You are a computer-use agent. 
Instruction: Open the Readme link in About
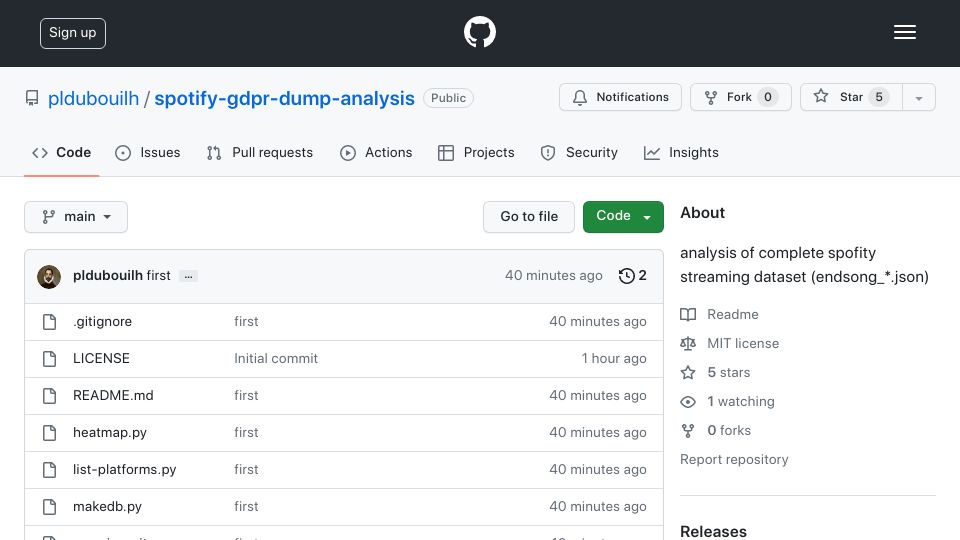tap(720, 314)
